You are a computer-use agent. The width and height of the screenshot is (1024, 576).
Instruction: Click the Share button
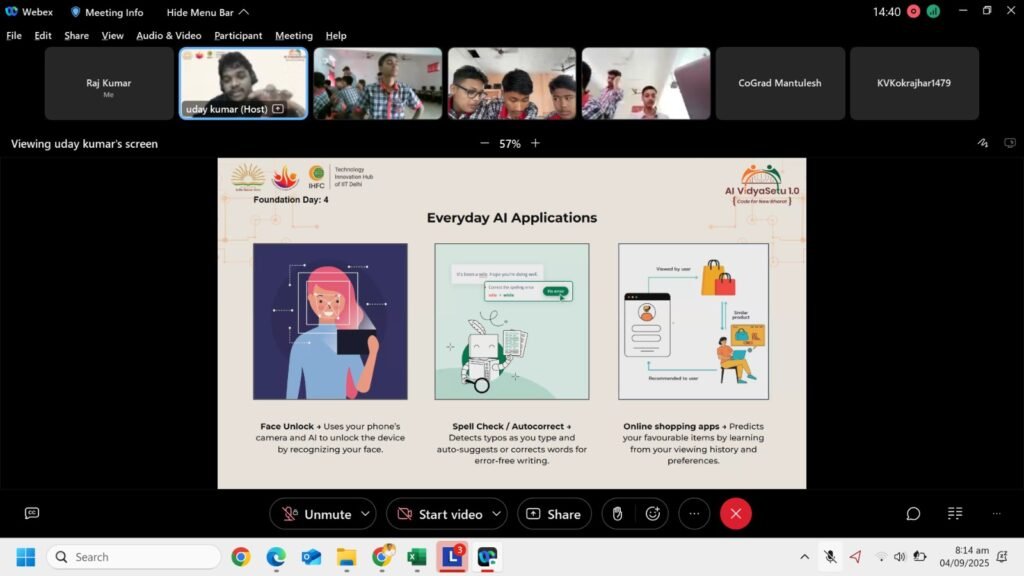[553, 514]
